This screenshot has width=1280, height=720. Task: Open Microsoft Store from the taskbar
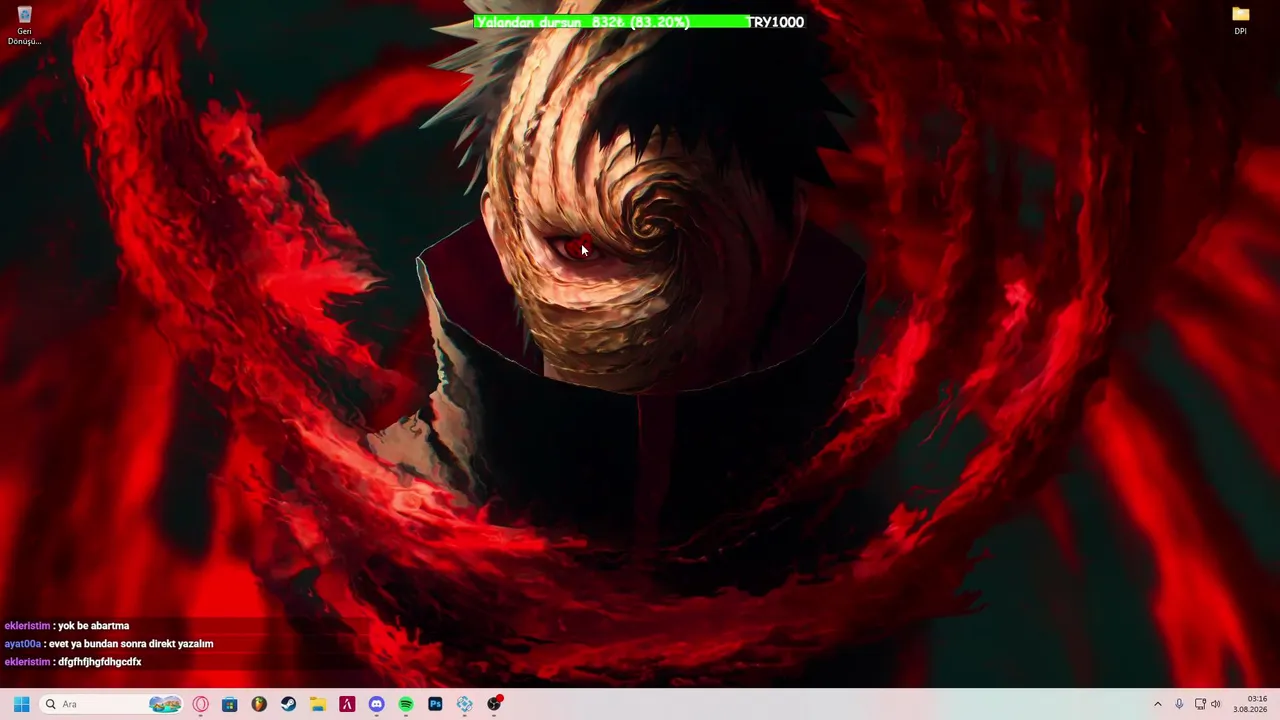click(230, 704)
